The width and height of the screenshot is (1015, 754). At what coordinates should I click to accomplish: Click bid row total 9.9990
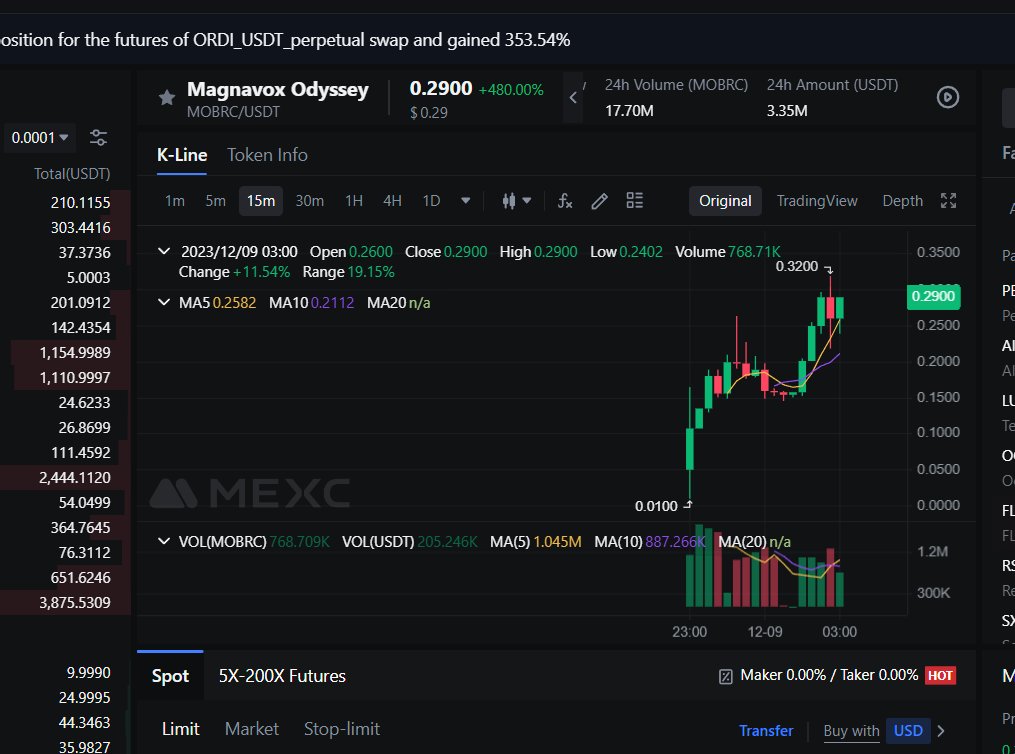pyautogui.click(x=65, y=672)
